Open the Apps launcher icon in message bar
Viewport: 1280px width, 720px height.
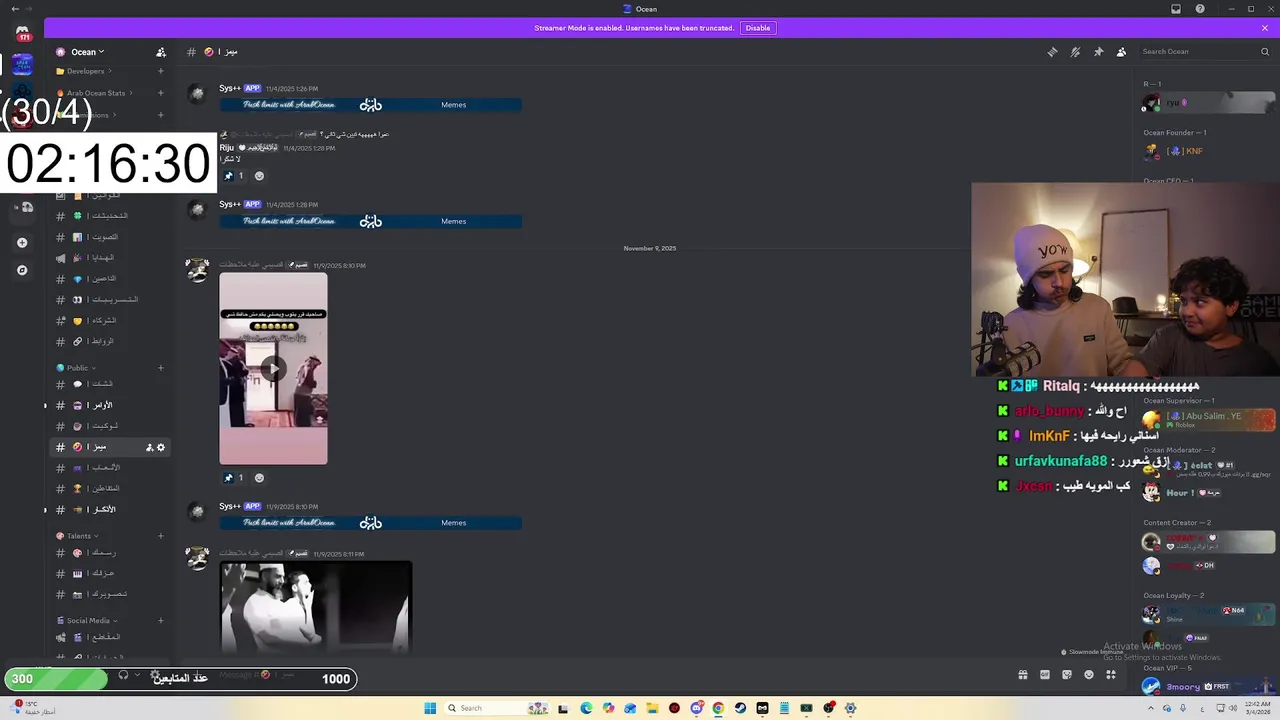tap(1111, 675)
